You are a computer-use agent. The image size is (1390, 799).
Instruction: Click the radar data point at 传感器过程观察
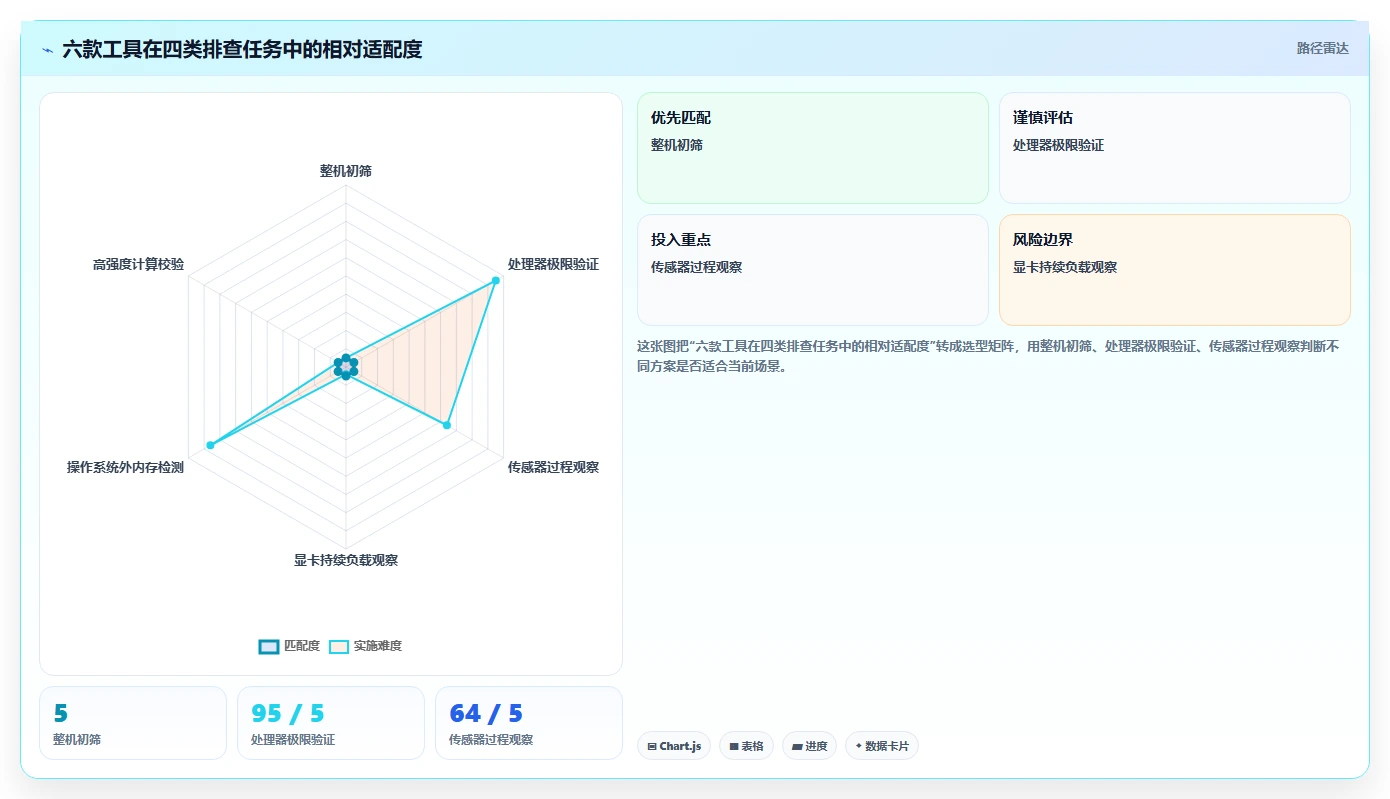pos(447,426)
